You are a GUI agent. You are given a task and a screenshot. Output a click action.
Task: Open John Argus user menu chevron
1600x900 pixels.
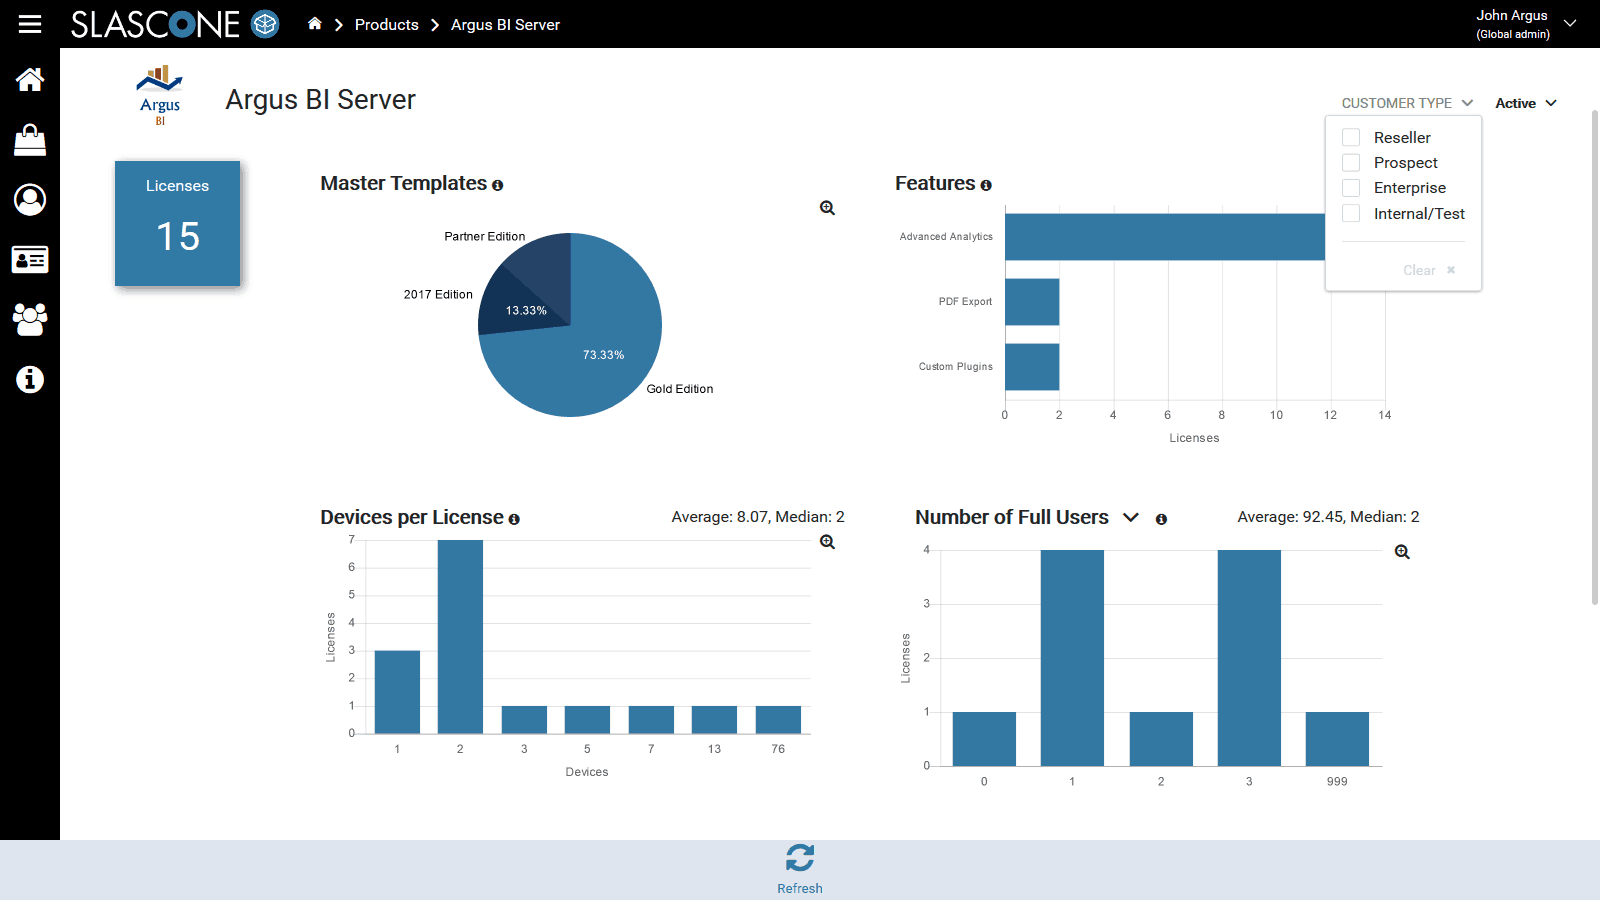pyautogui.click(x=1570, y=23)
